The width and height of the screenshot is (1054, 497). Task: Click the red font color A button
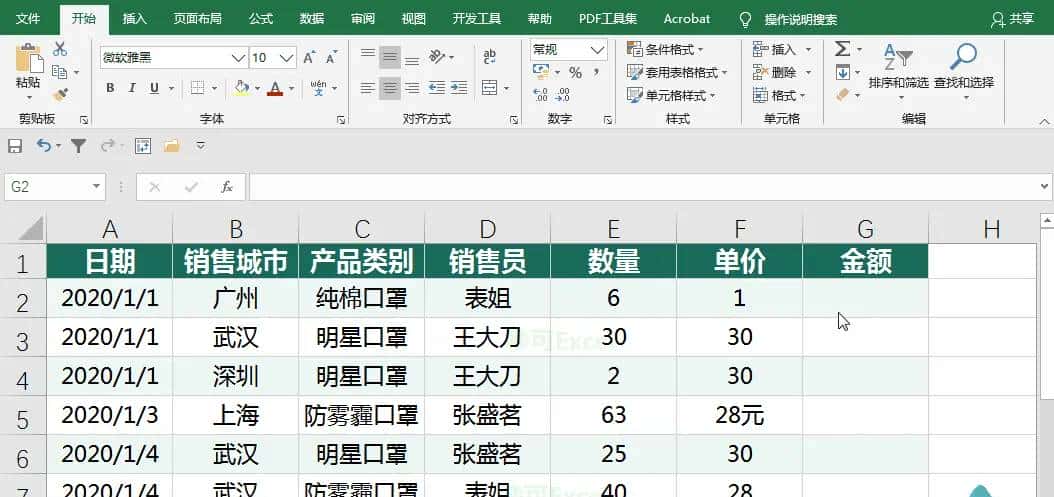(x=274, y=88)
